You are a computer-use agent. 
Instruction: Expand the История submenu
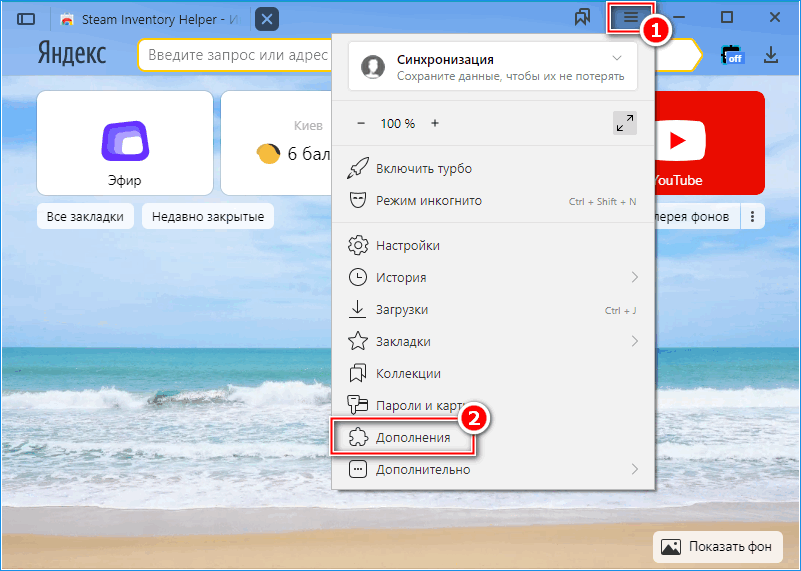pyautogui.click(x=634, y=277)
